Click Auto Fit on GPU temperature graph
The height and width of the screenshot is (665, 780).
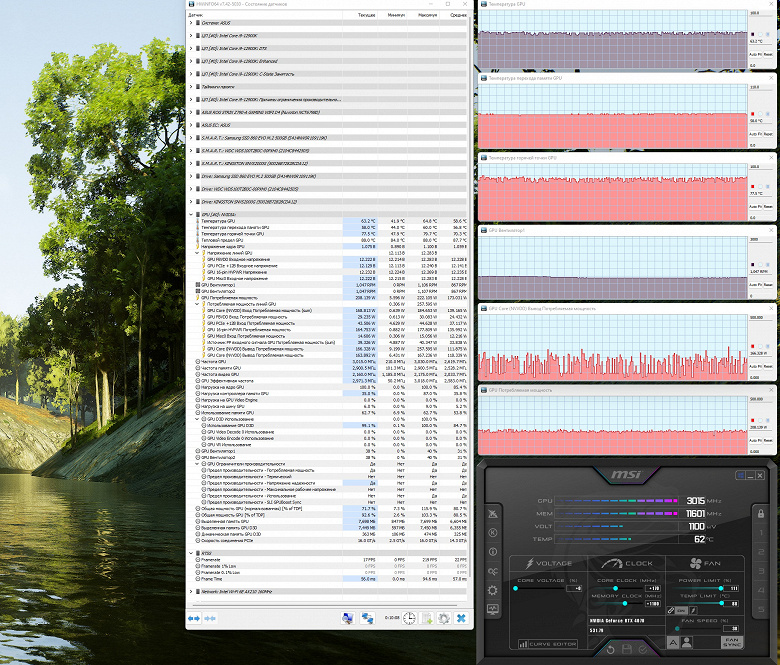click(x=756, y=54)
